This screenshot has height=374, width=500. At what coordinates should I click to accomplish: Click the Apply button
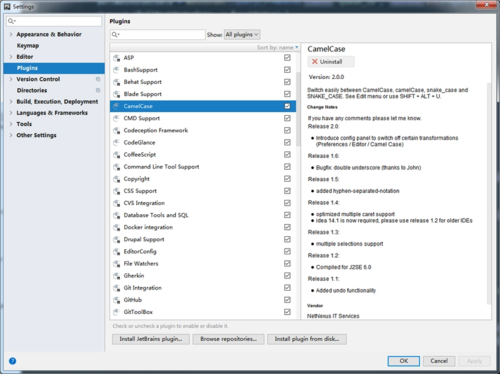(474, 361)
